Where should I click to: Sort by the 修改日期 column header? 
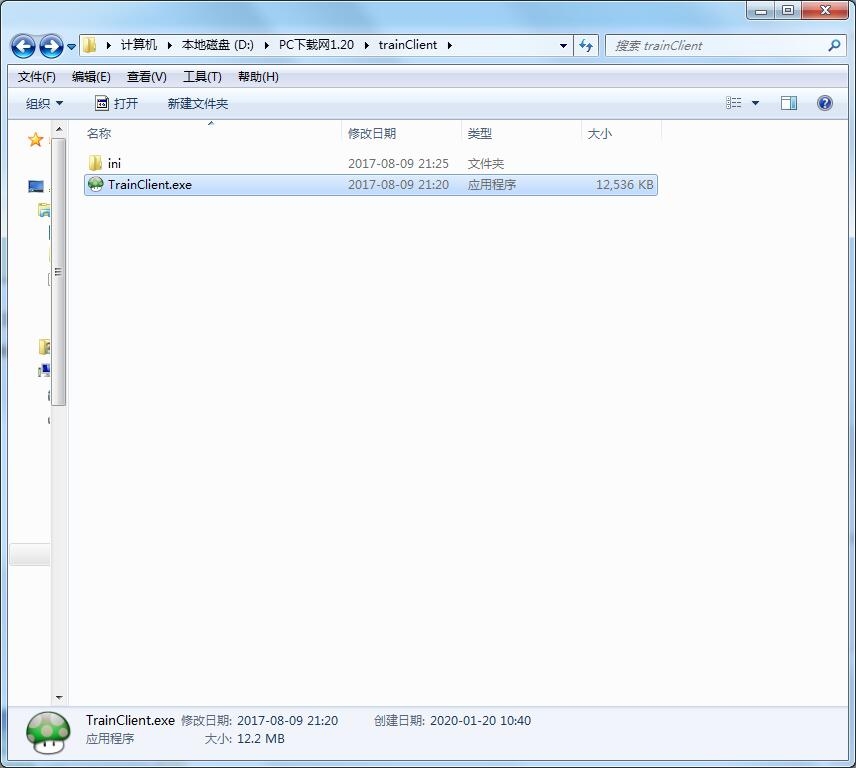[x=402, y=133]
